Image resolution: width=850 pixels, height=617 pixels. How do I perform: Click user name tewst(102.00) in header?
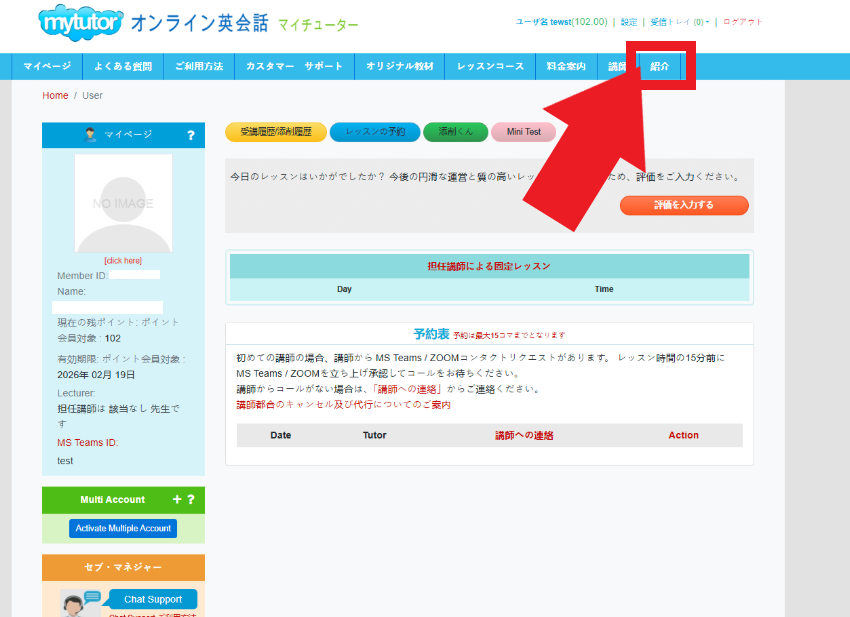pyautogui.click(x=562, y=22)
